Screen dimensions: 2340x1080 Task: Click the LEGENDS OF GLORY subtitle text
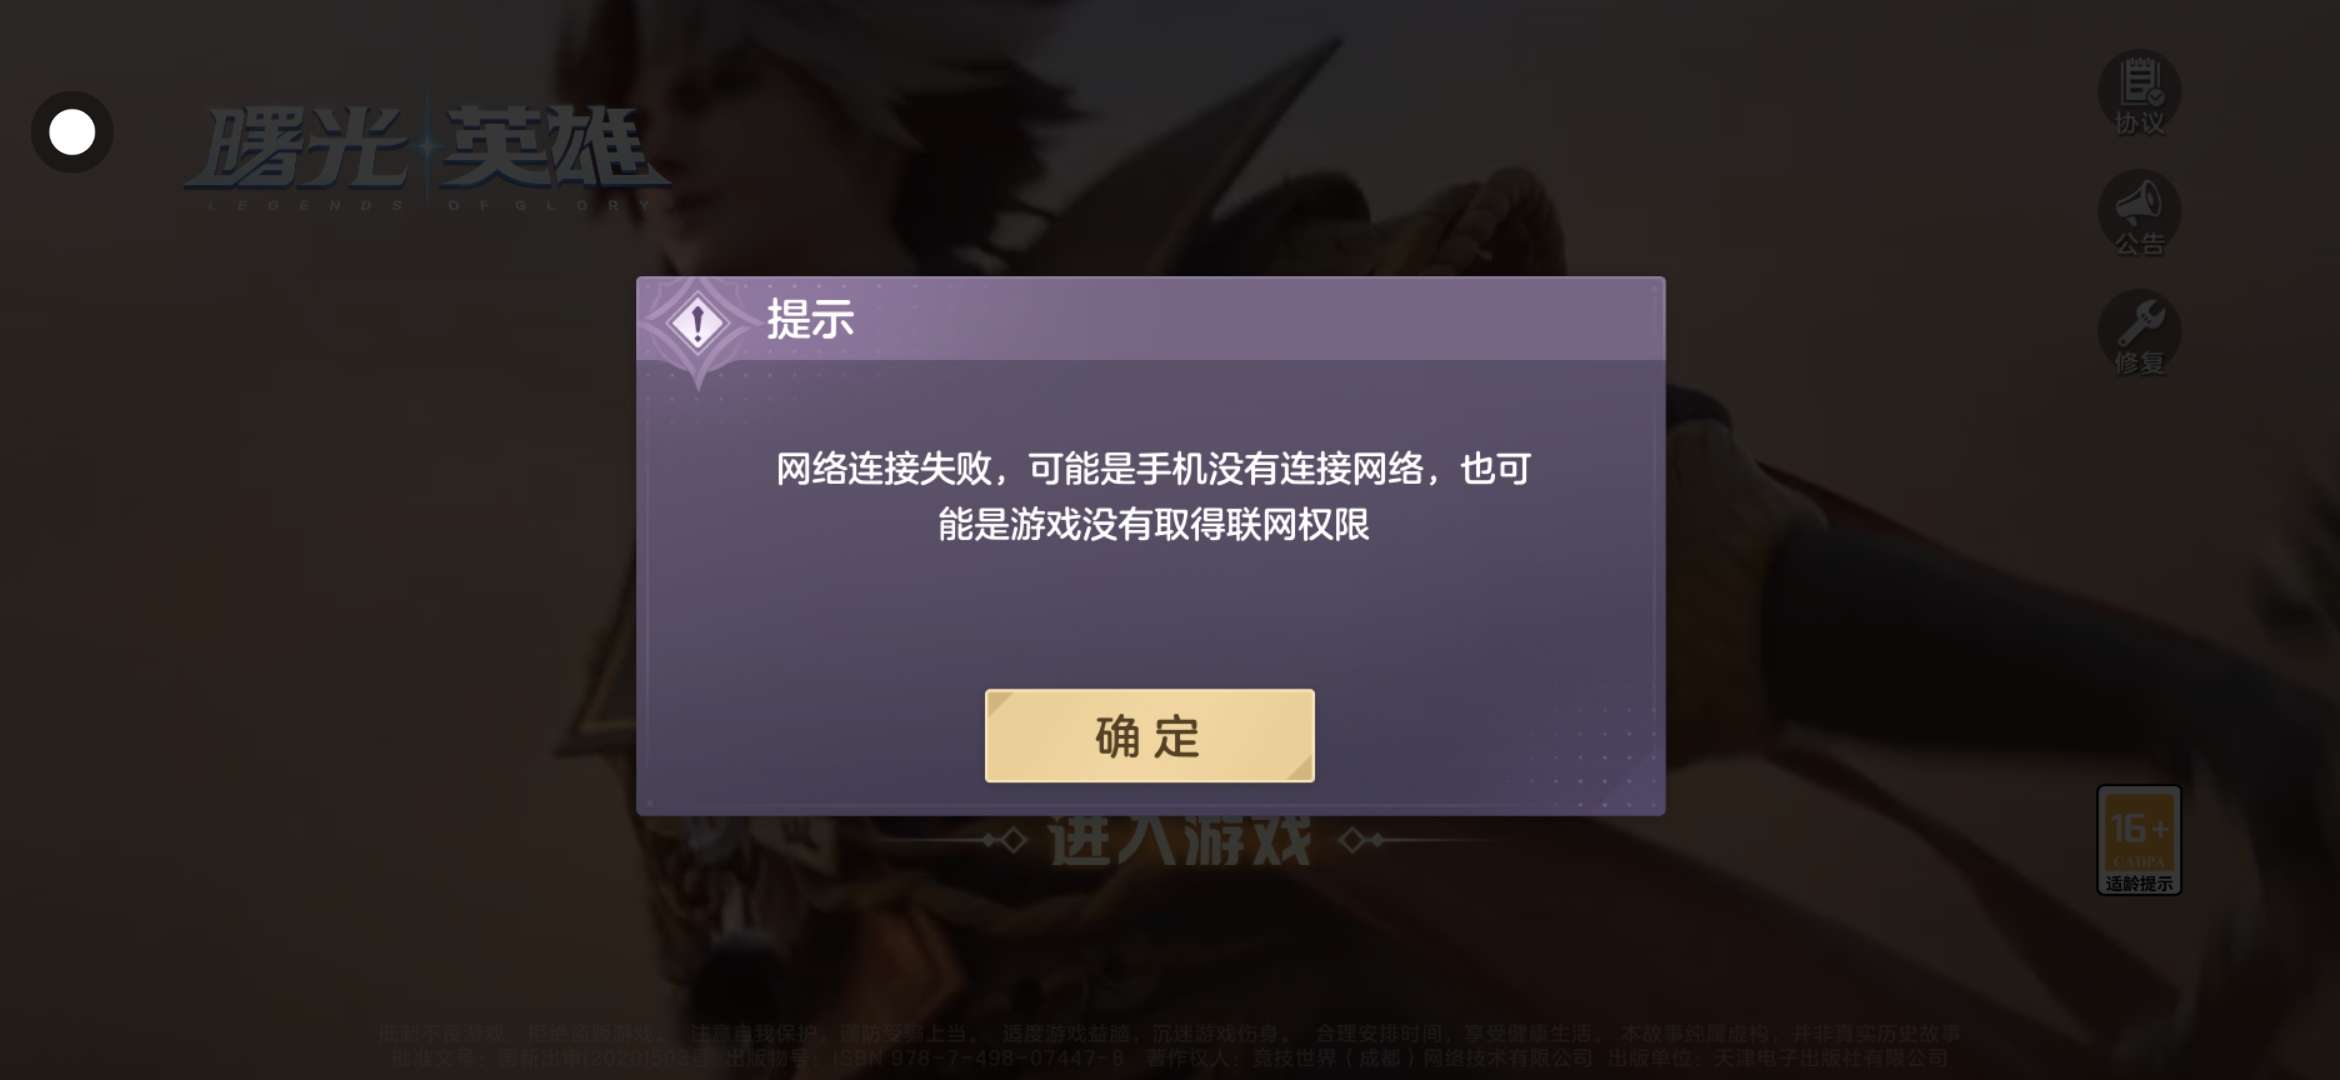point(430,205)
